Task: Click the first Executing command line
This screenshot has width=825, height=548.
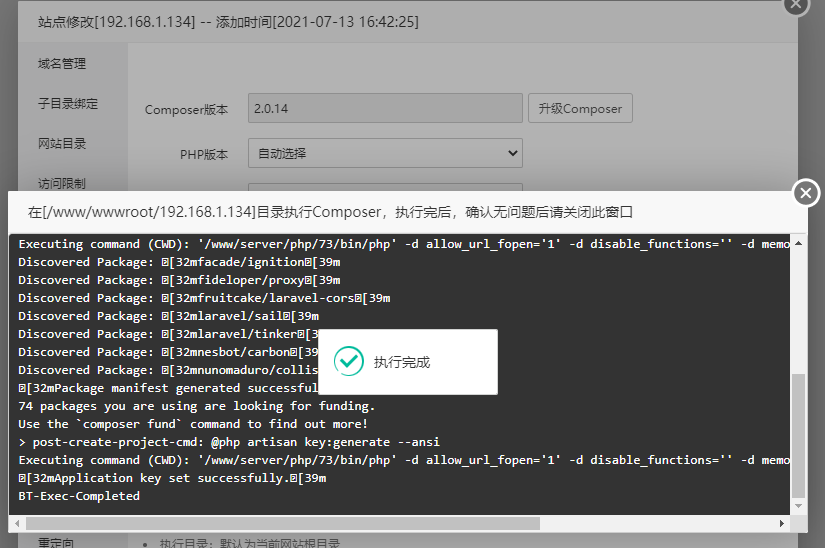Action: pos(404,244)
